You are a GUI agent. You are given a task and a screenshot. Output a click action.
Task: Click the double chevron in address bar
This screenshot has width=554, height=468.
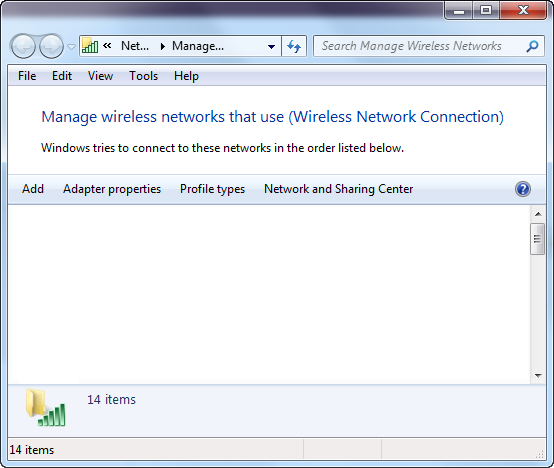[107, 46]
